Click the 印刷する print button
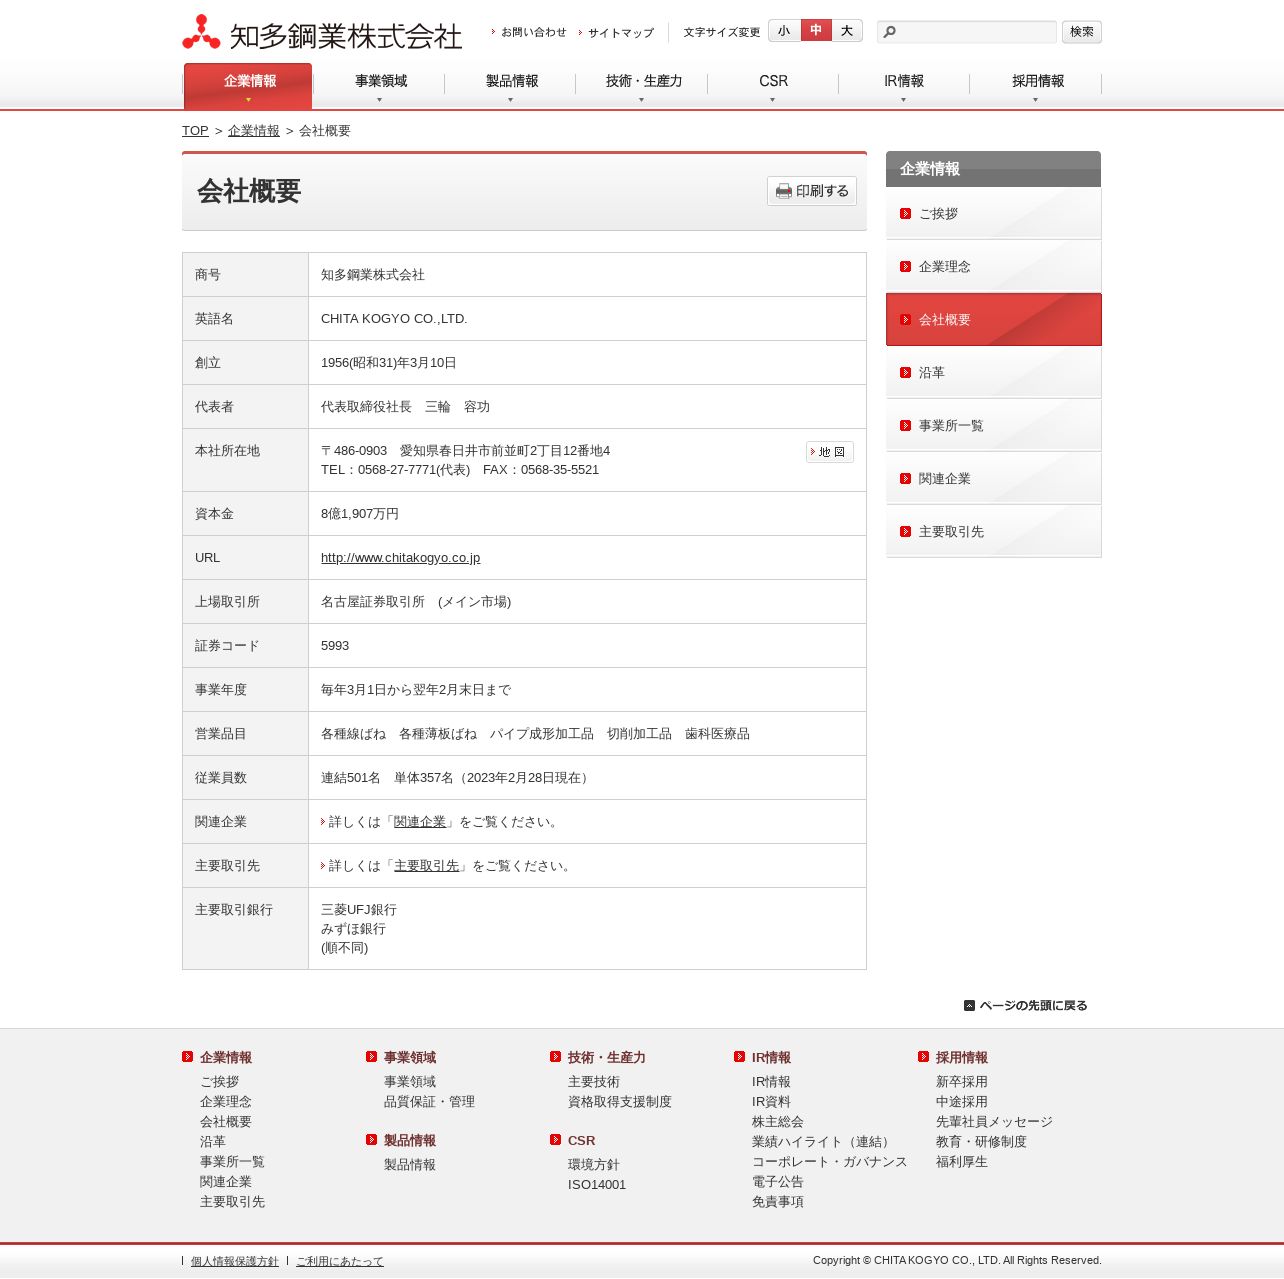Viewport: 1284px width, 1279px height. [812, 191]
